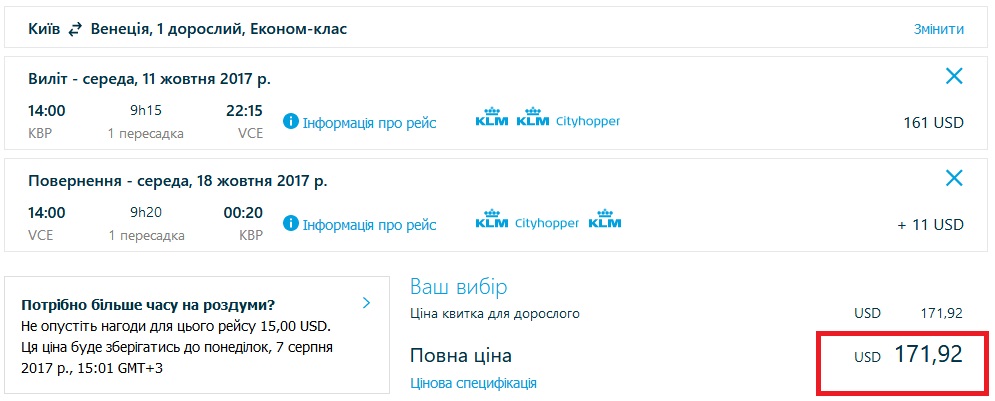Remove the outbound flight on 11 жовтня

tap(954, 75)
